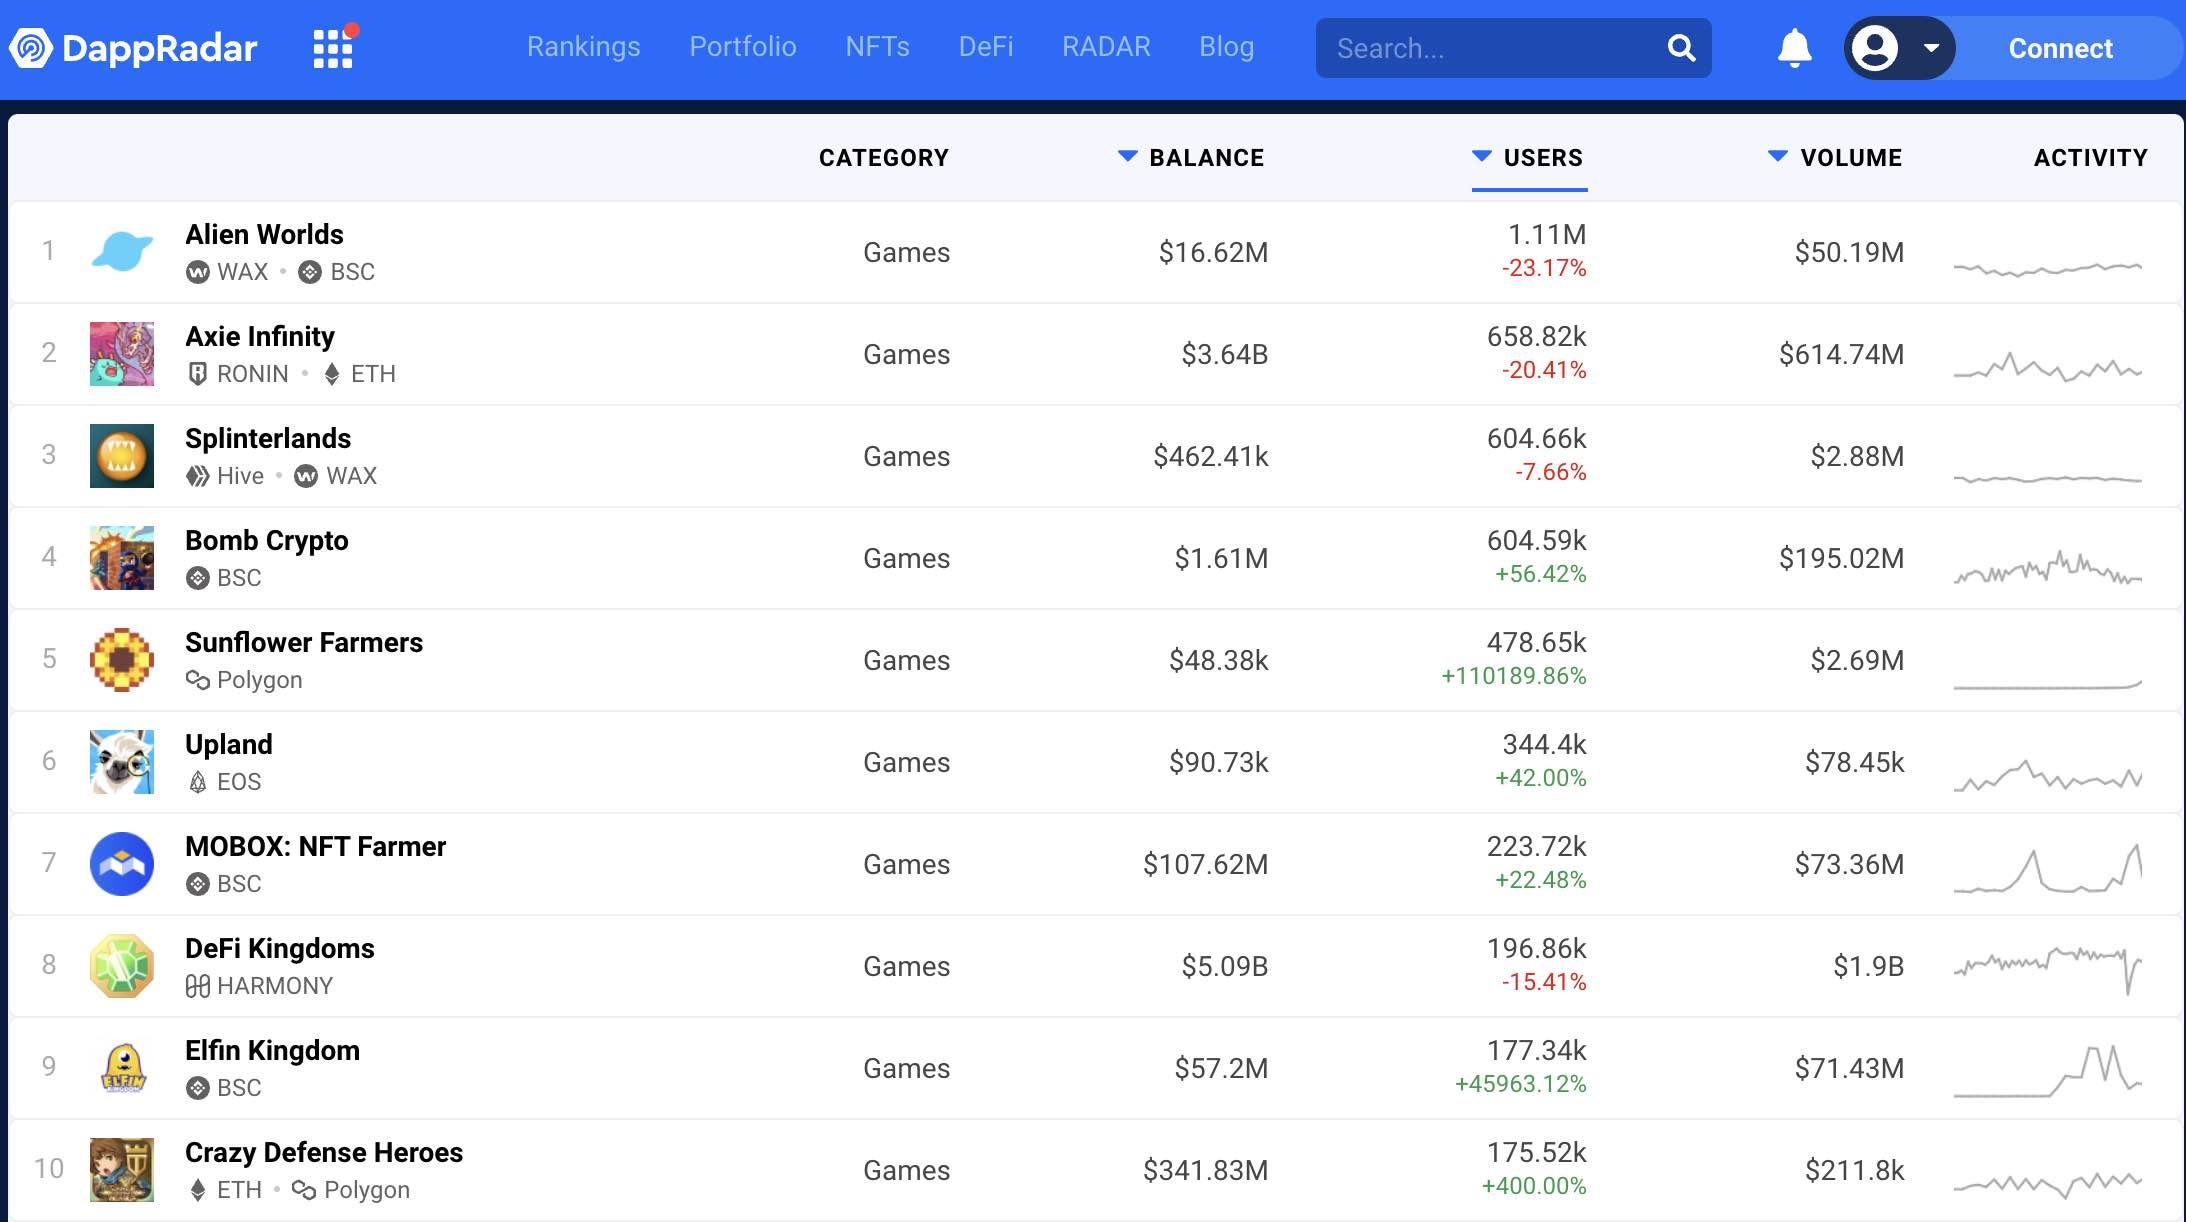Click the Splinterlands logo icon
Image resolution: width=2186 pixels, height=1222 pixels.
[x=122, y=456]
